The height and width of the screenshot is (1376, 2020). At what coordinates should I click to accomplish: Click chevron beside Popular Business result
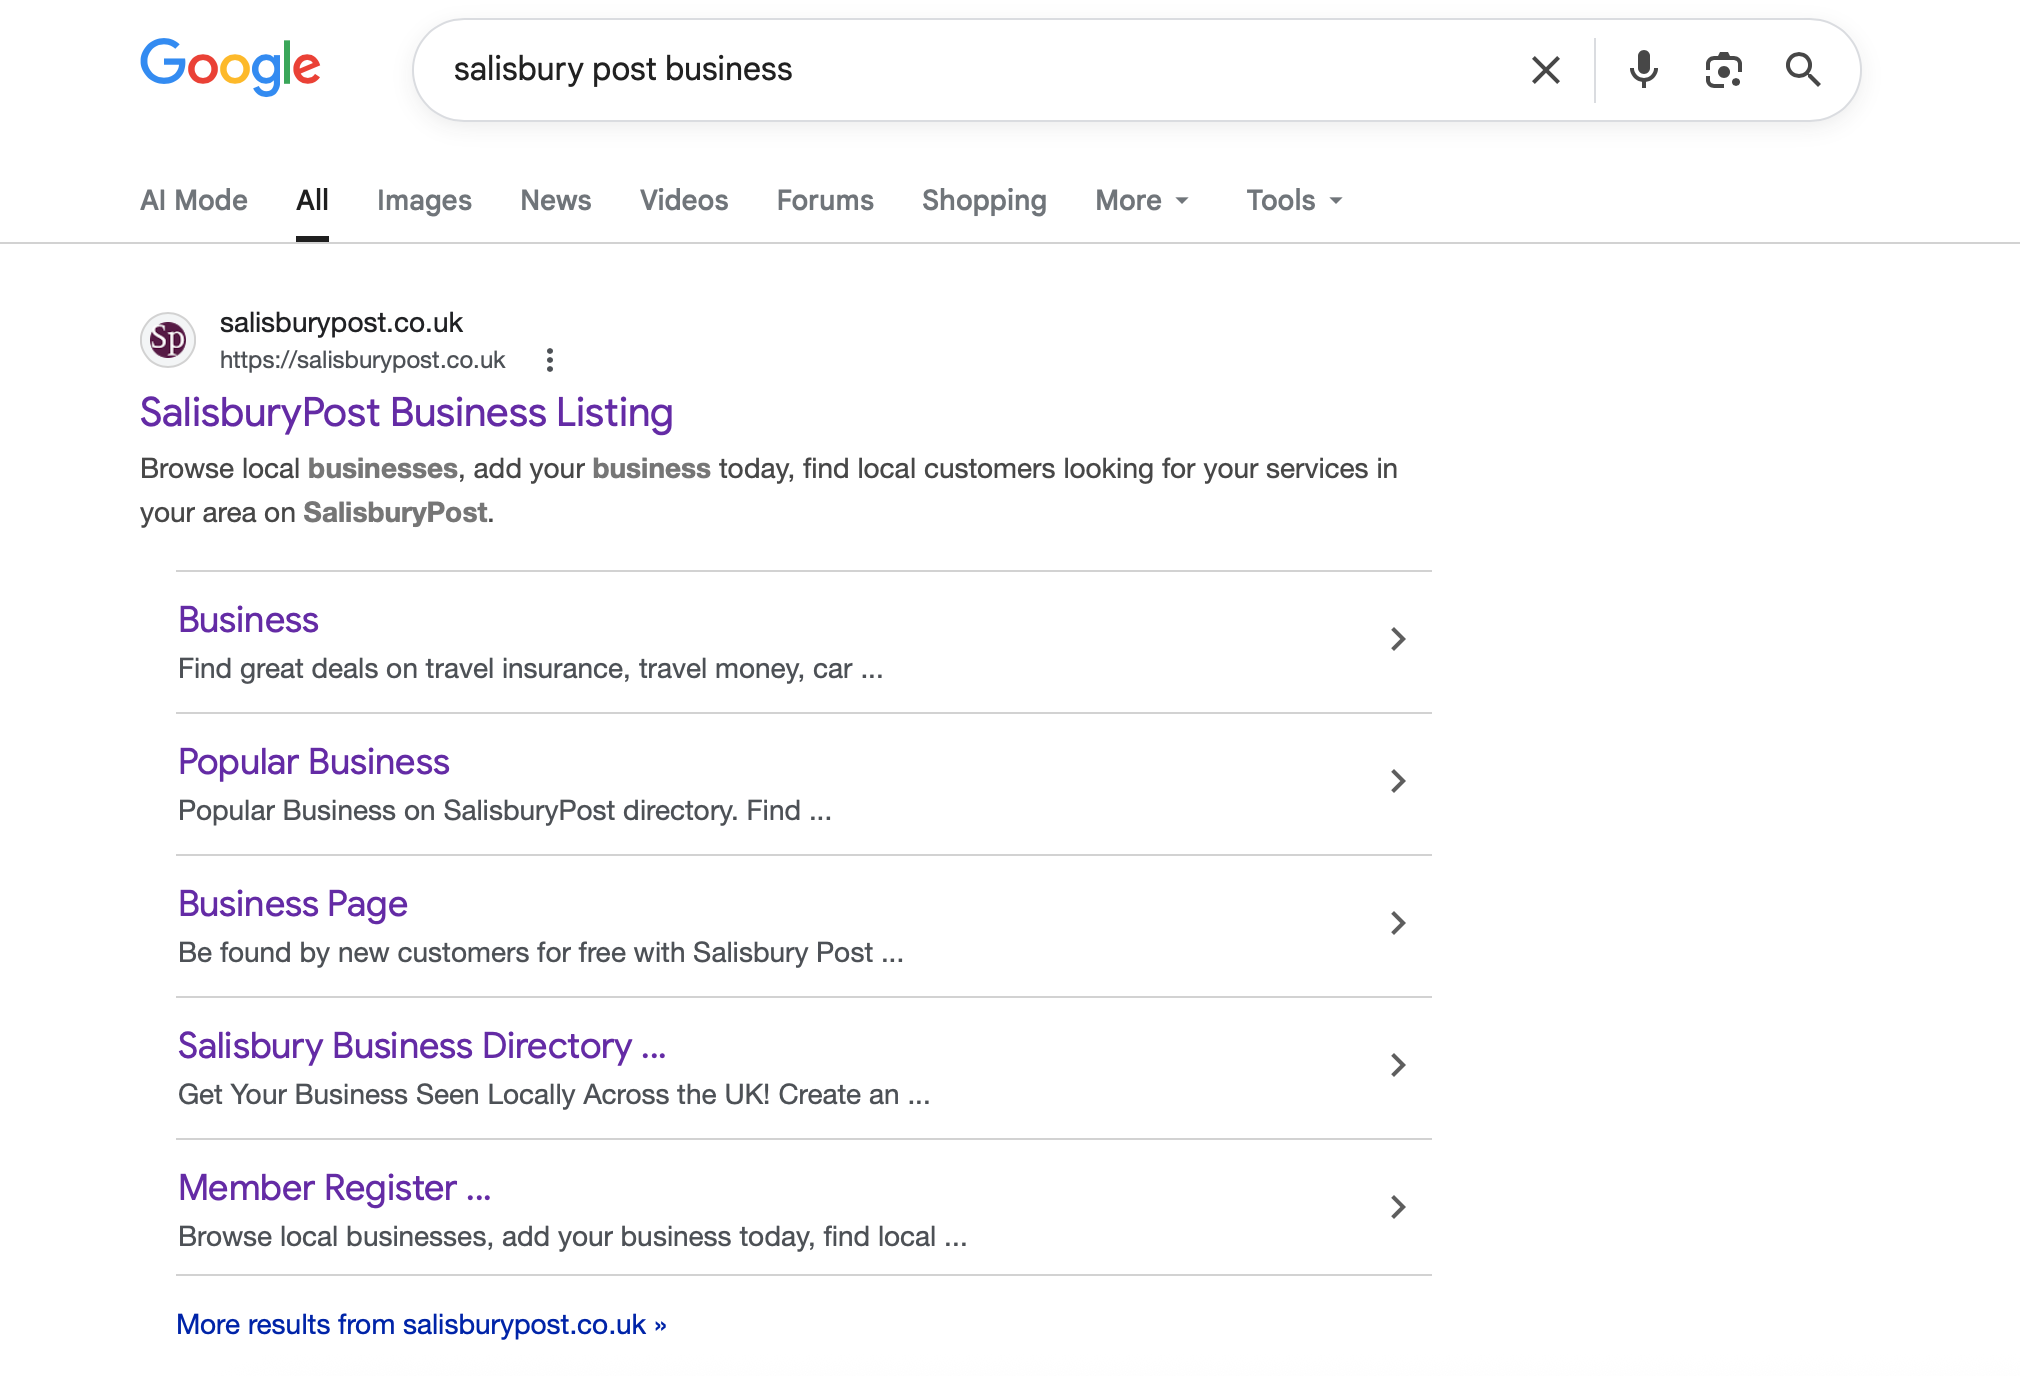click(1398, 781)
